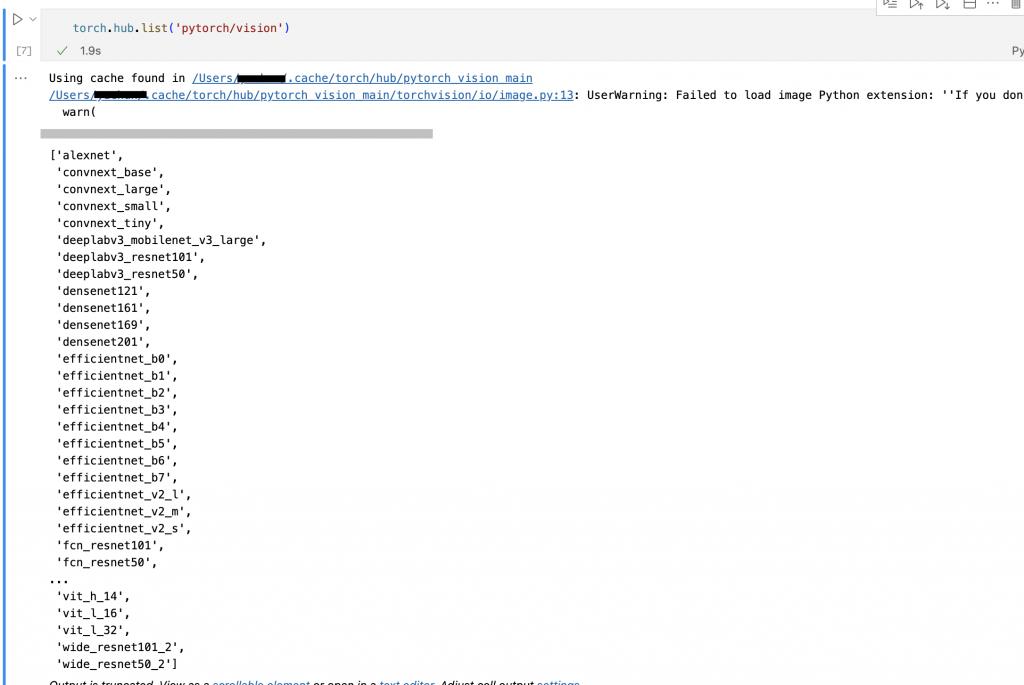This screenshot has height=685, width=1024.
Task: Click the horizontal scrollbar under the warning output
Action: 236,133
